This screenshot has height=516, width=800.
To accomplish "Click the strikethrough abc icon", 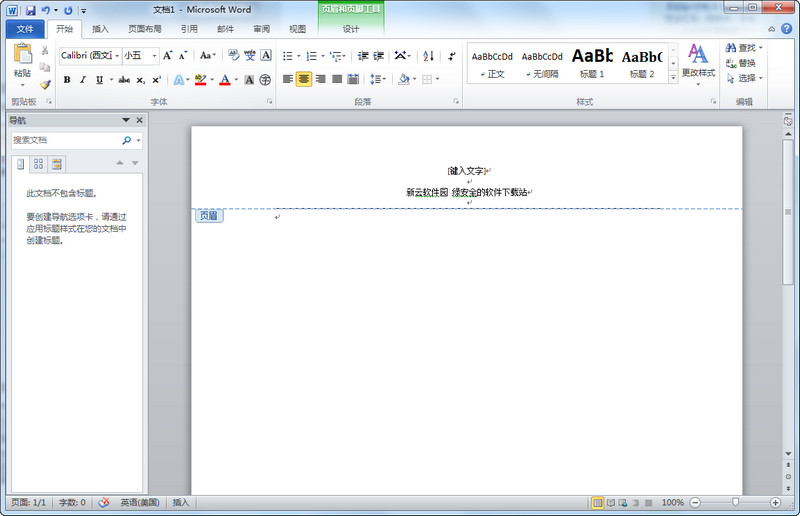I will click(125, 79).
